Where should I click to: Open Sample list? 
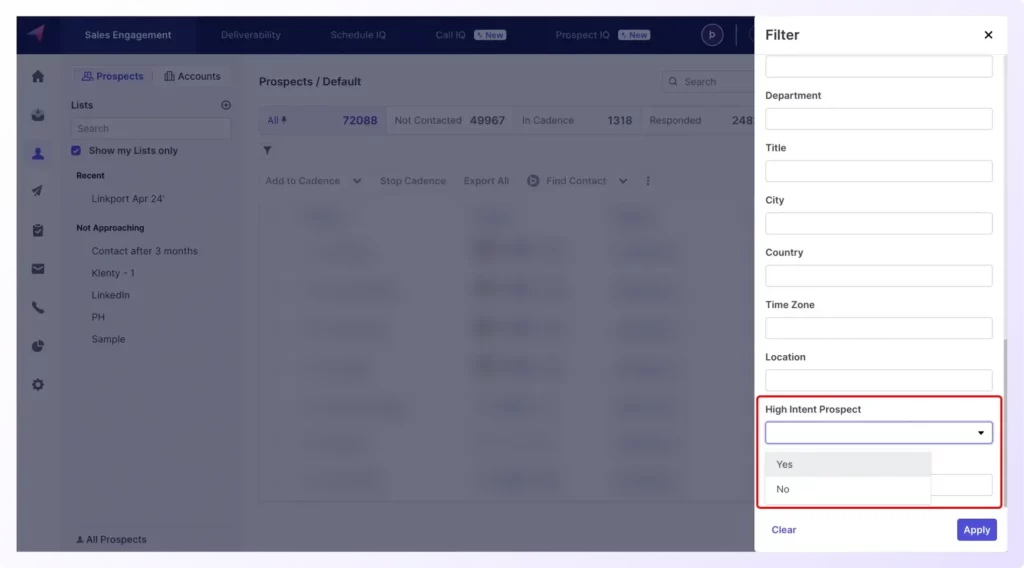pos(108,339)
